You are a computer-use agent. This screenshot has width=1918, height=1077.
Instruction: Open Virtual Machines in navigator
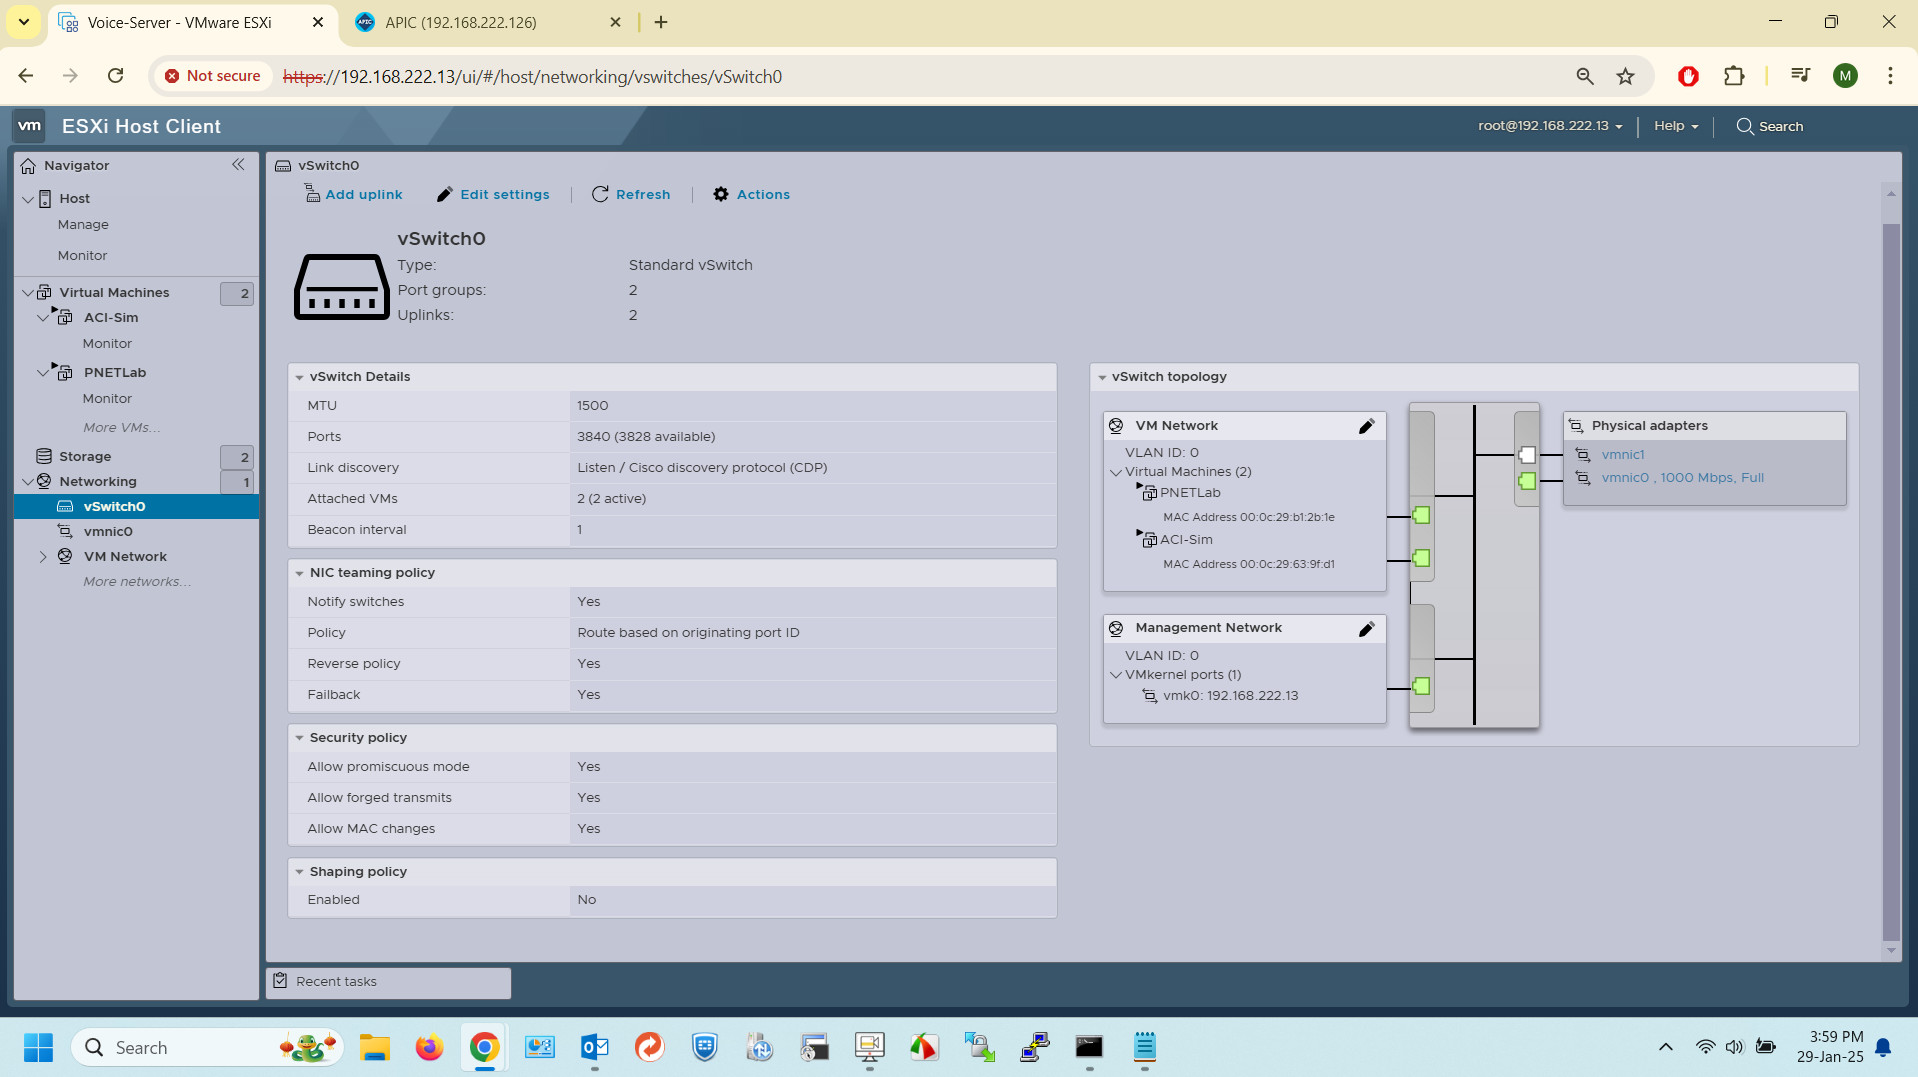click(114, 293)
